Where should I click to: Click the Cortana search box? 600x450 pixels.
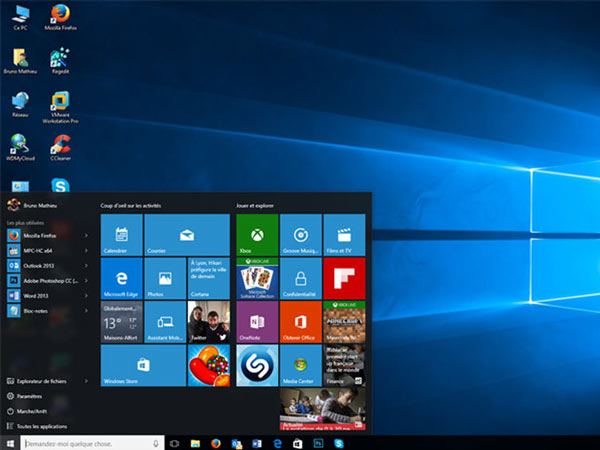click(92, 443)
